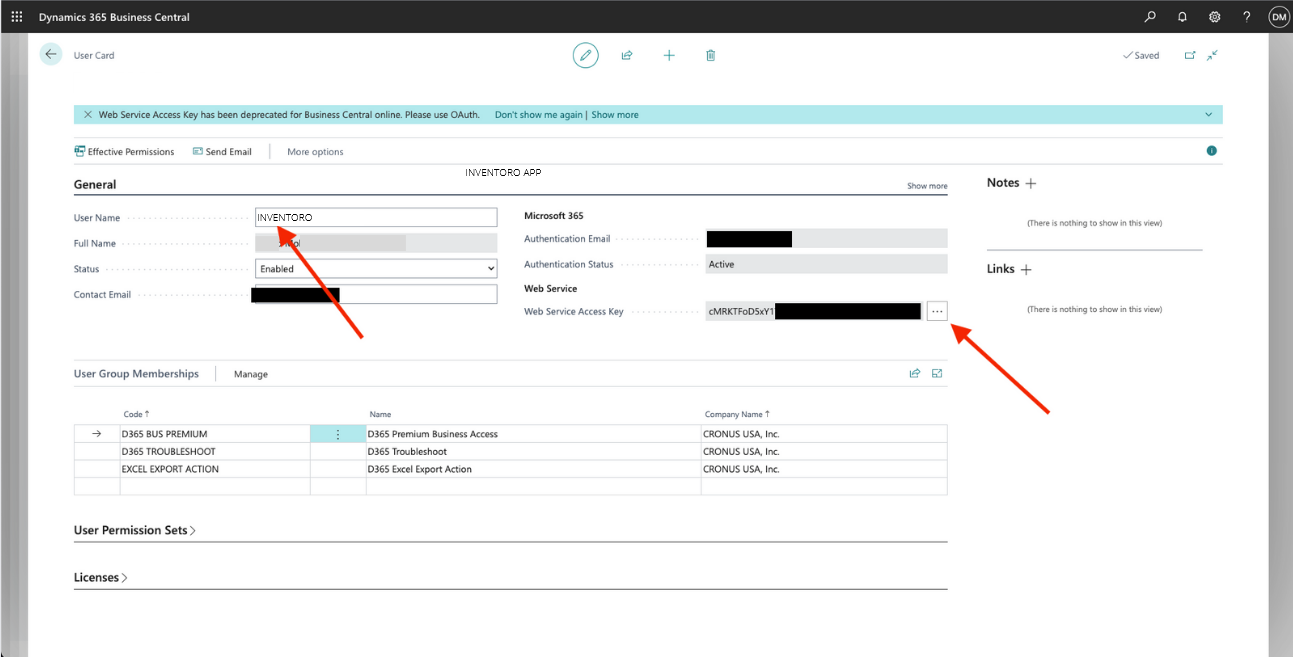
Task: Click the Web Service Access Key ellipsis button
Action: (937, 312)
